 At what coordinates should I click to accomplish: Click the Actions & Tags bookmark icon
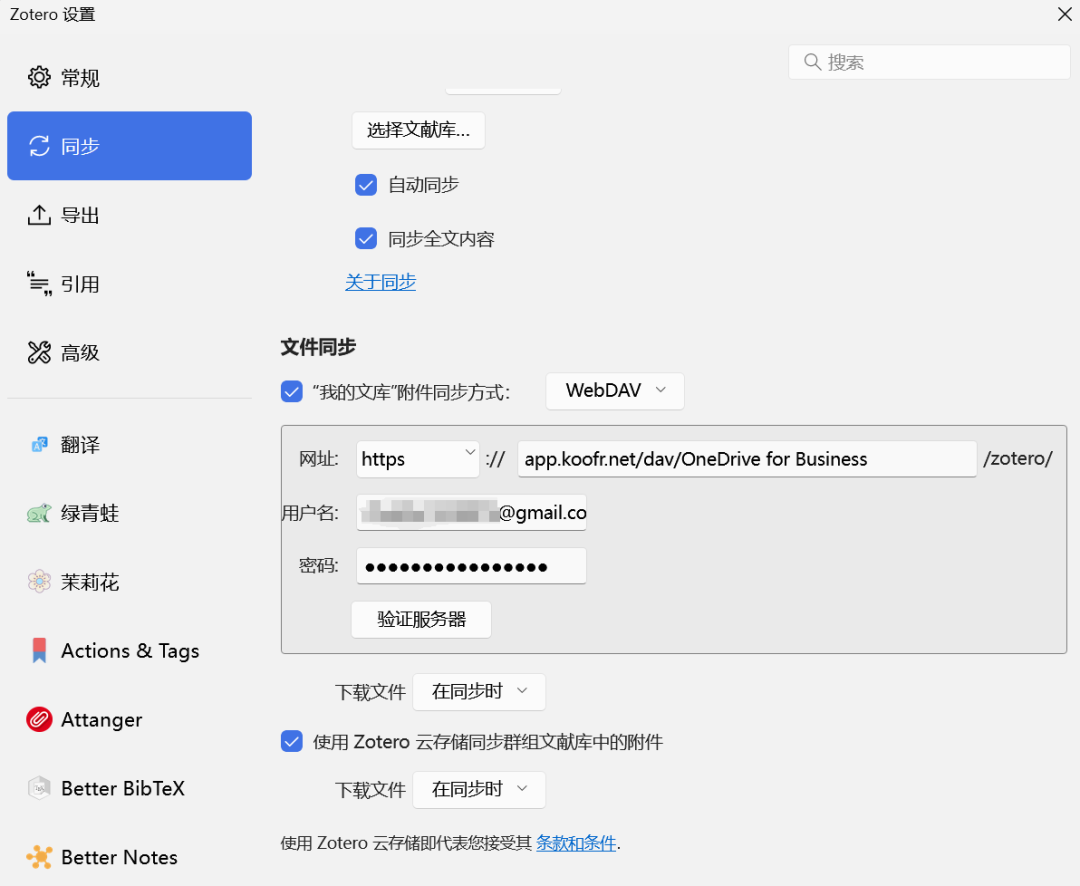tap(39, 651)
